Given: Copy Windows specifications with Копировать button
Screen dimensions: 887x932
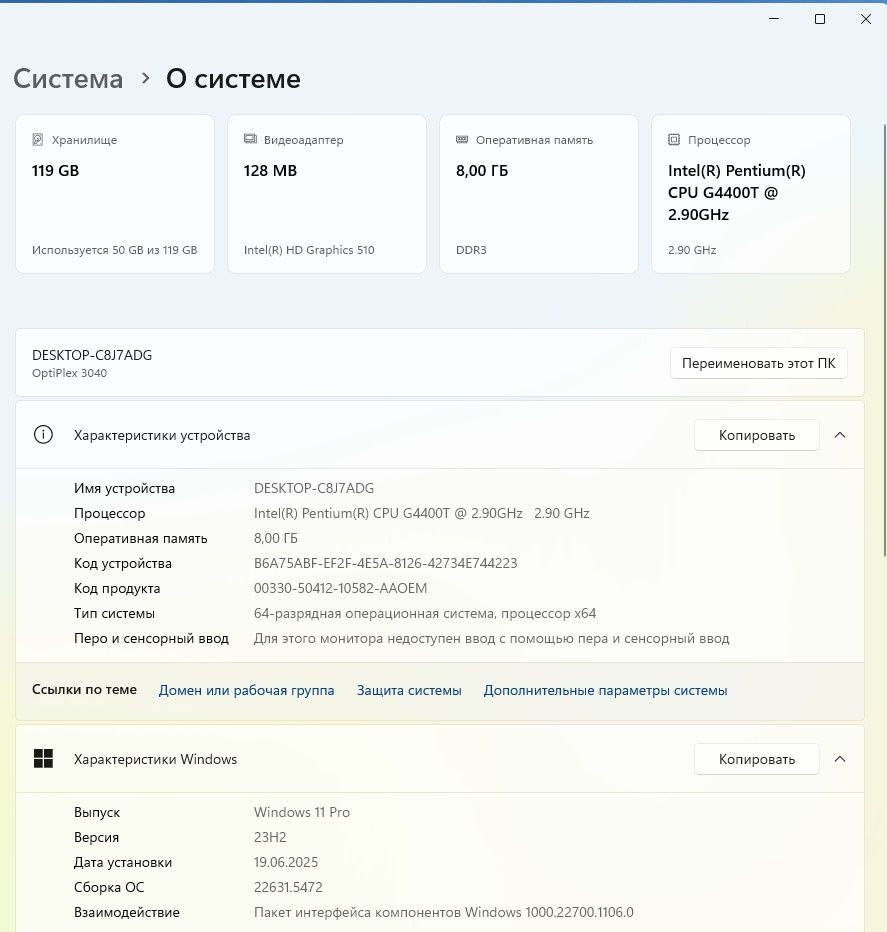Looking at the screenshot, I should tap(757, 759).
